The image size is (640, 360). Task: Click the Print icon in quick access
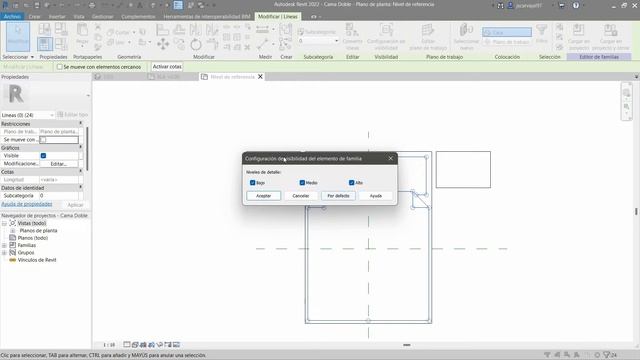coord(92,5)
